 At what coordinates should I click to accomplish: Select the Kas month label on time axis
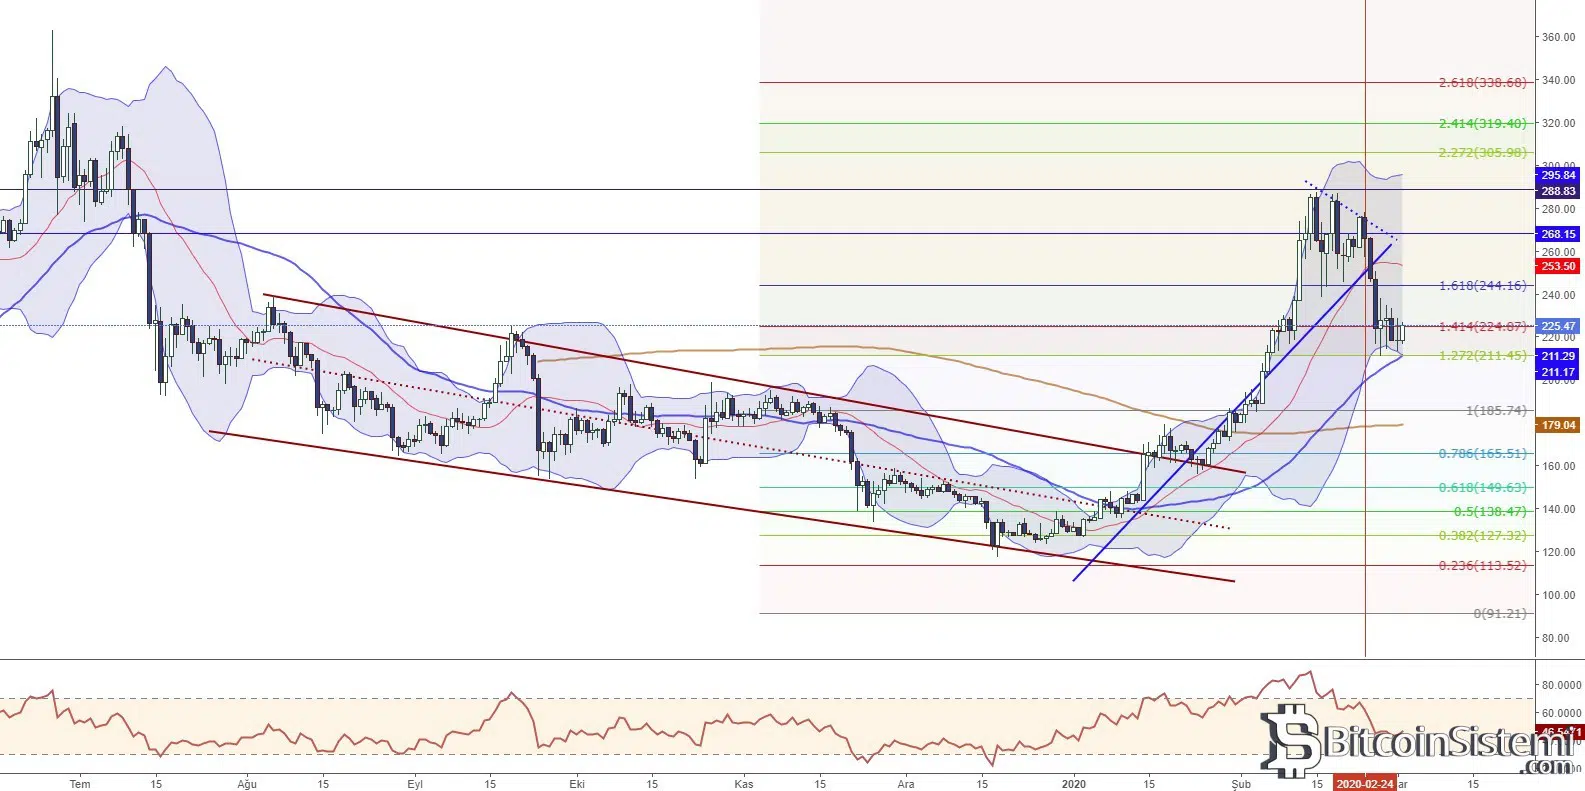point(743,784)
